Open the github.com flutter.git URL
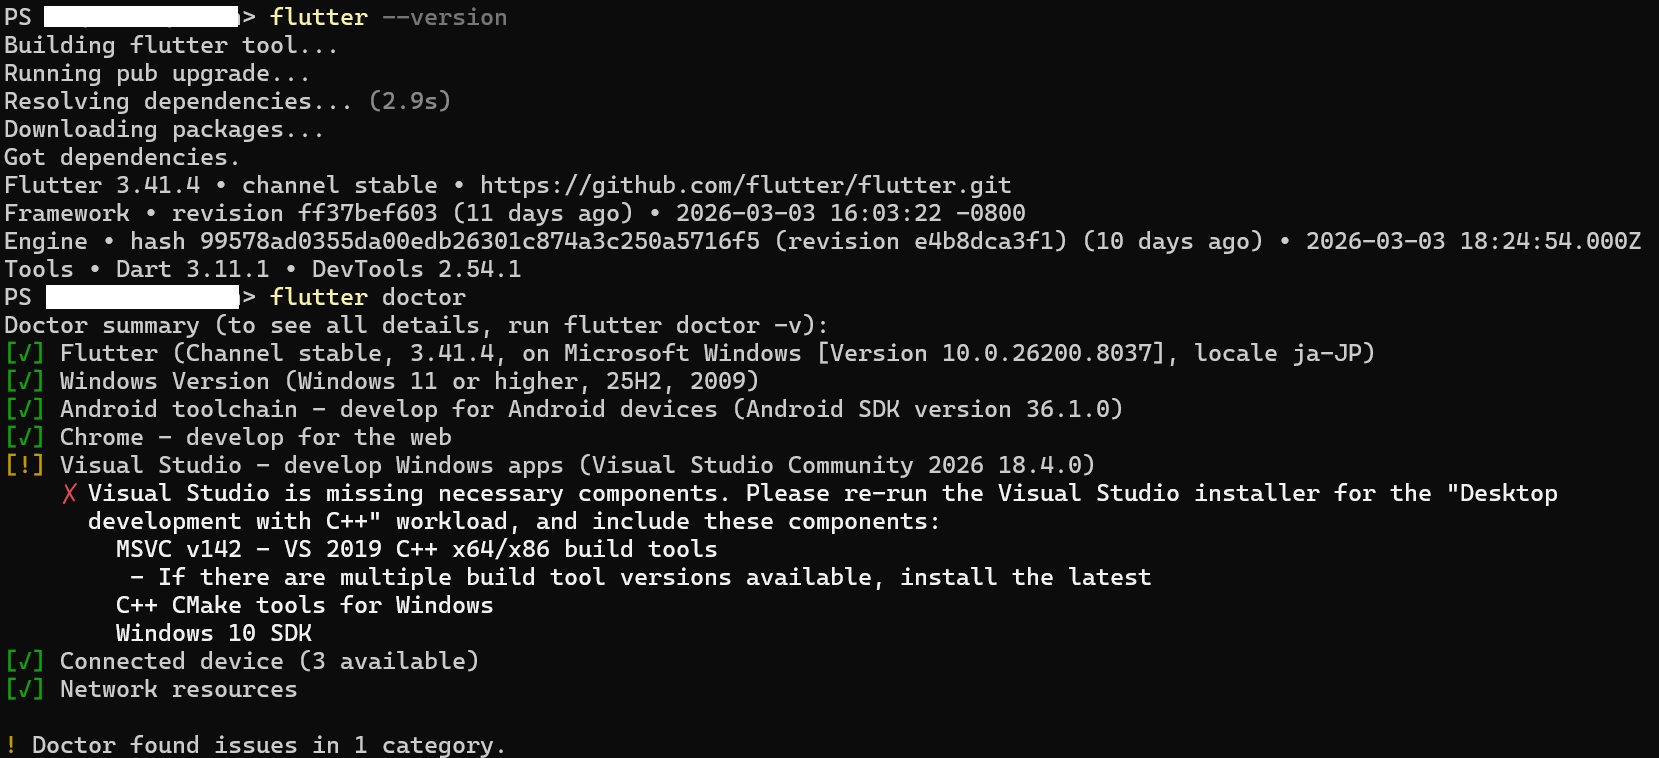Screen dimensions: 1659x758 pos(745,185)
